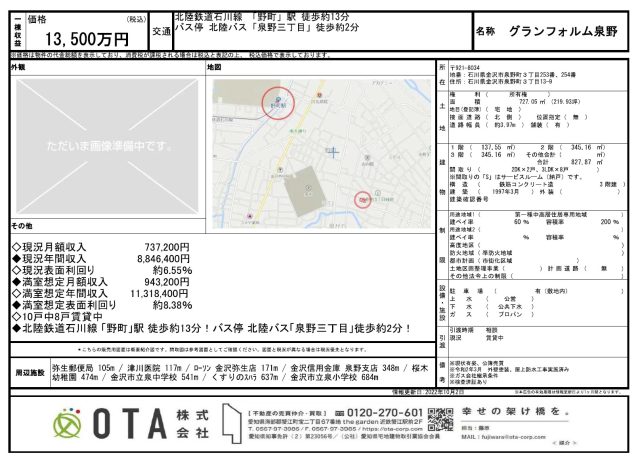Click the 満室想定年間収入 11,318,400円 line
Screen dimensions: 640x462
(100, 293)
